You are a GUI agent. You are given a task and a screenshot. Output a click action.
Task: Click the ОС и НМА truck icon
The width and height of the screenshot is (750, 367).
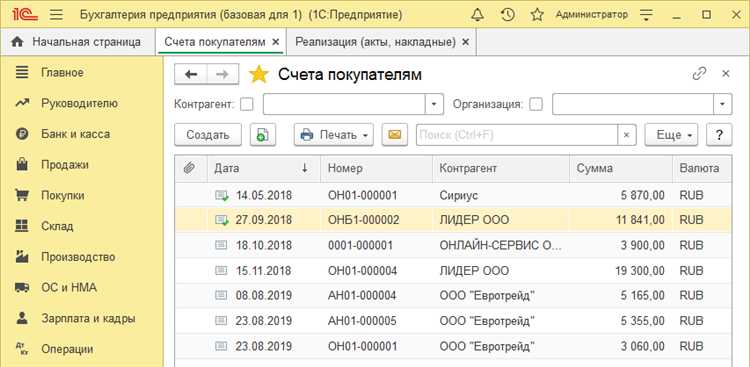(x=22, y=288)
